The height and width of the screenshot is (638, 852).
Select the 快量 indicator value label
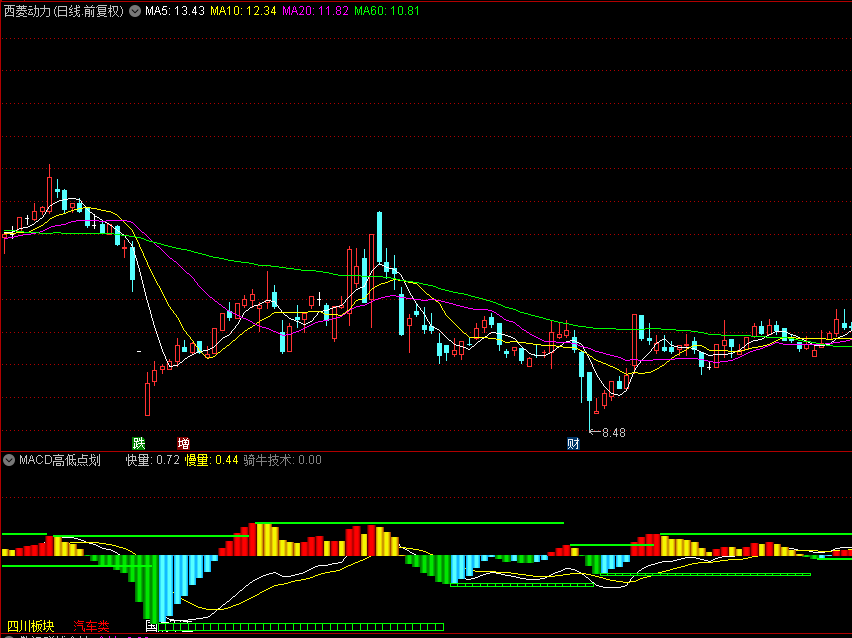tap(153, 460)
